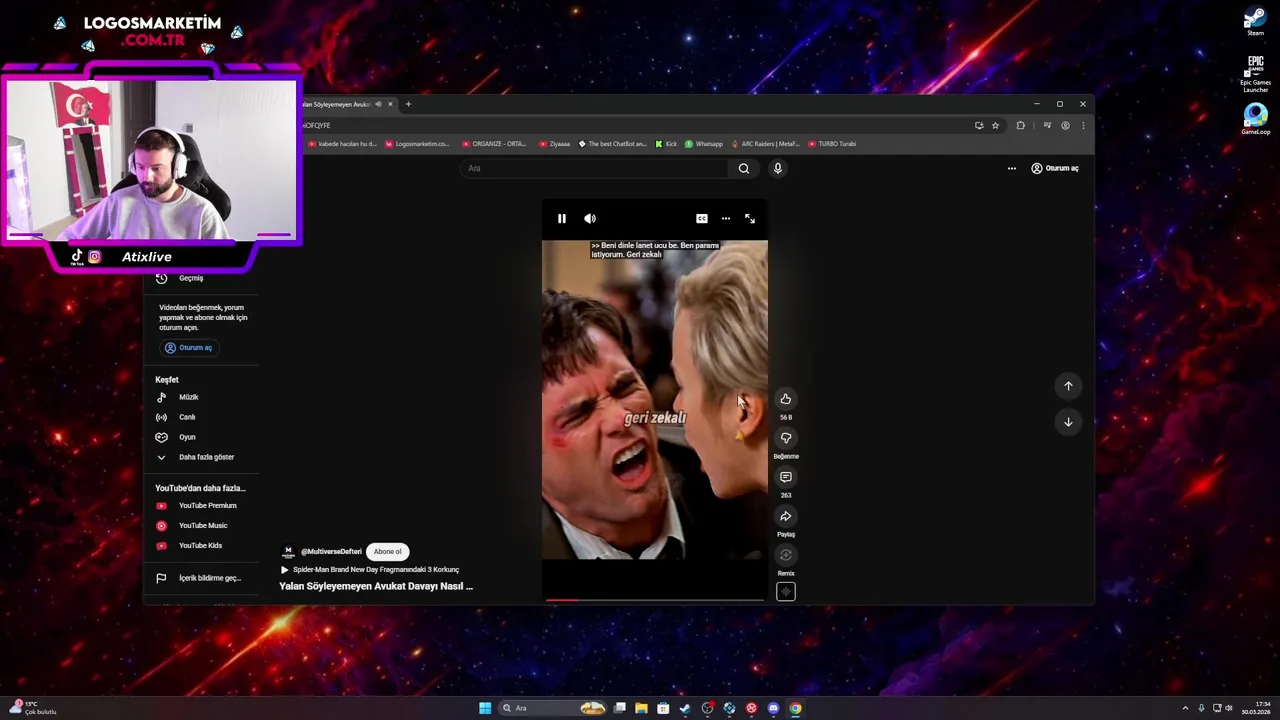Mute the tab via speaker icon

point(378,104)
